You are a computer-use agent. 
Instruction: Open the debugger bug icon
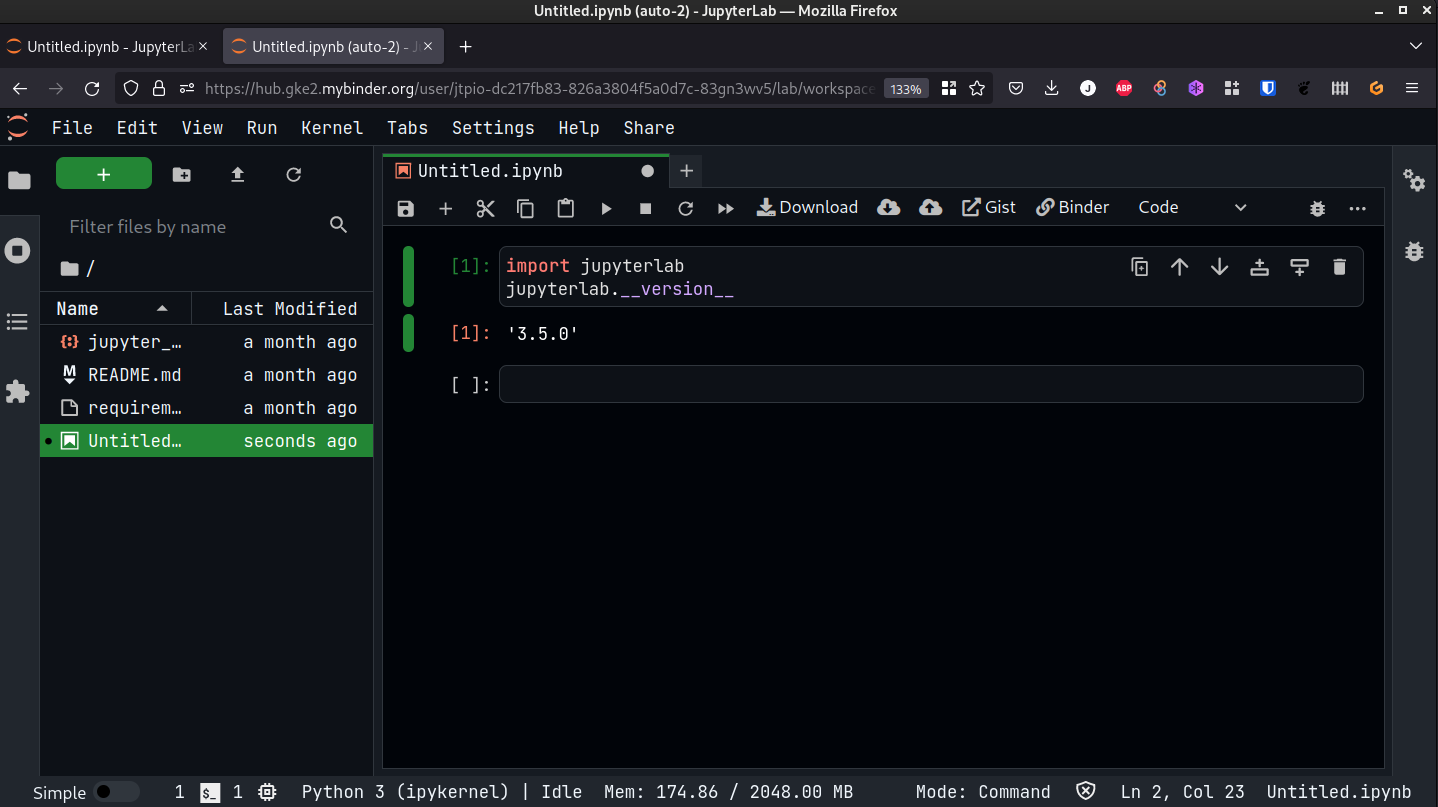(1317, 208)
